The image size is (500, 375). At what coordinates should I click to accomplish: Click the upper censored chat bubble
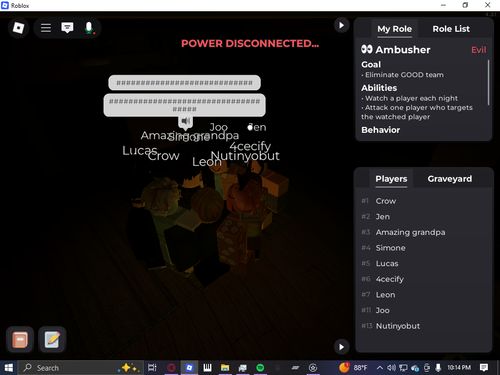point(184,83)
